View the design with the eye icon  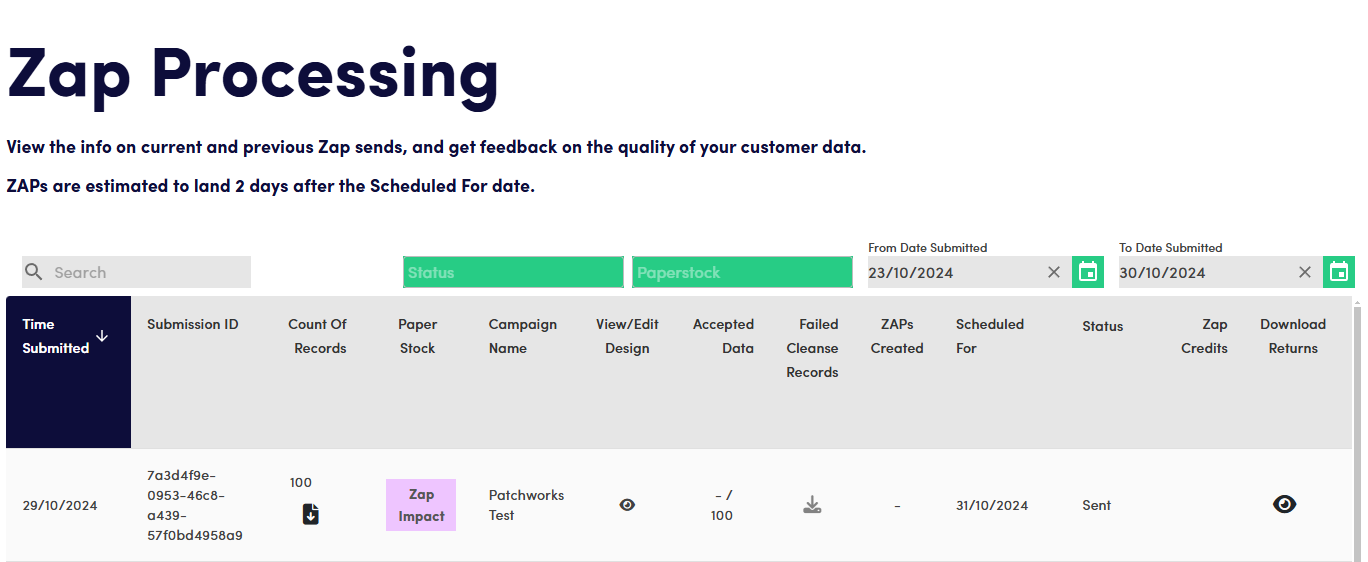(x=627, y=505)
